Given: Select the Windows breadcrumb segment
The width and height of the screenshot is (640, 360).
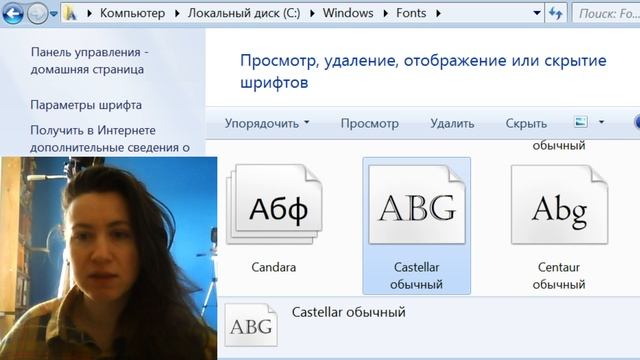Looking at the screenshot, I should click(x=348, y=13).
